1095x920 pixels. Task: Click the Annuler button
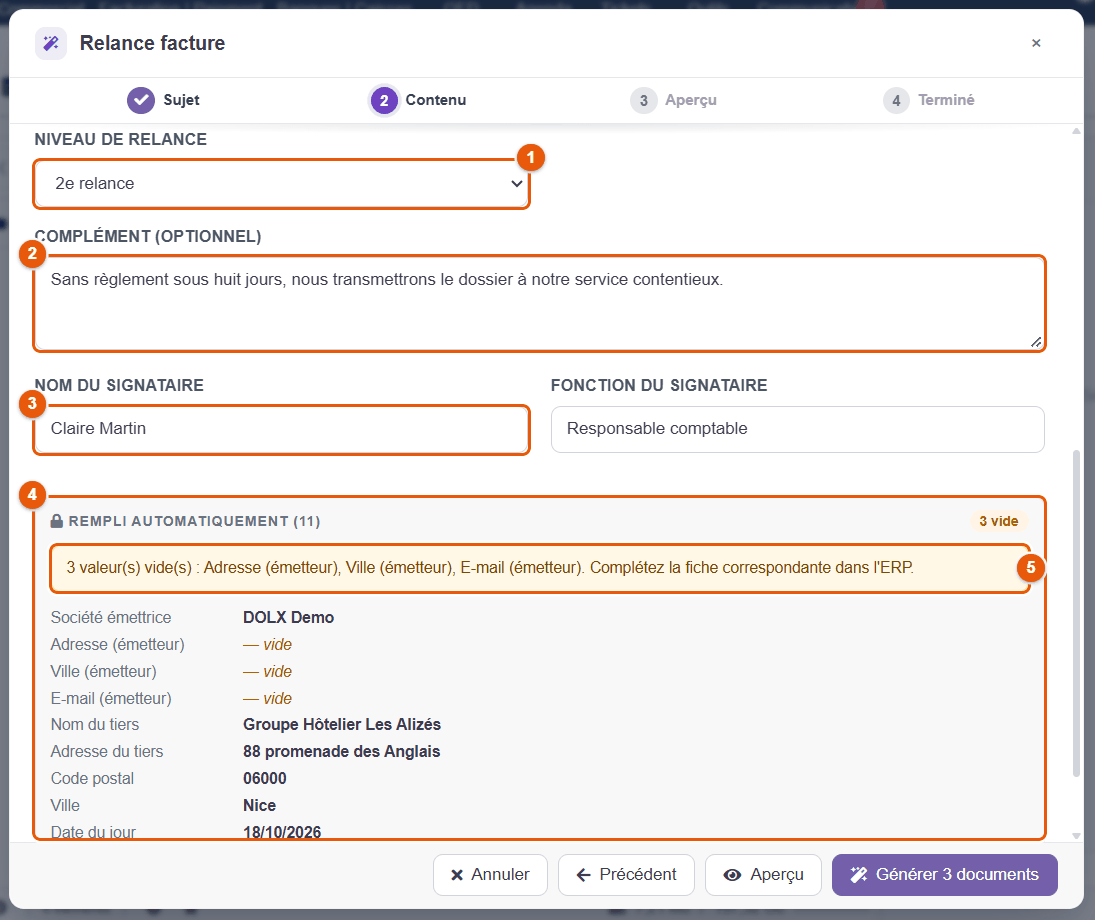click(490, 875)
